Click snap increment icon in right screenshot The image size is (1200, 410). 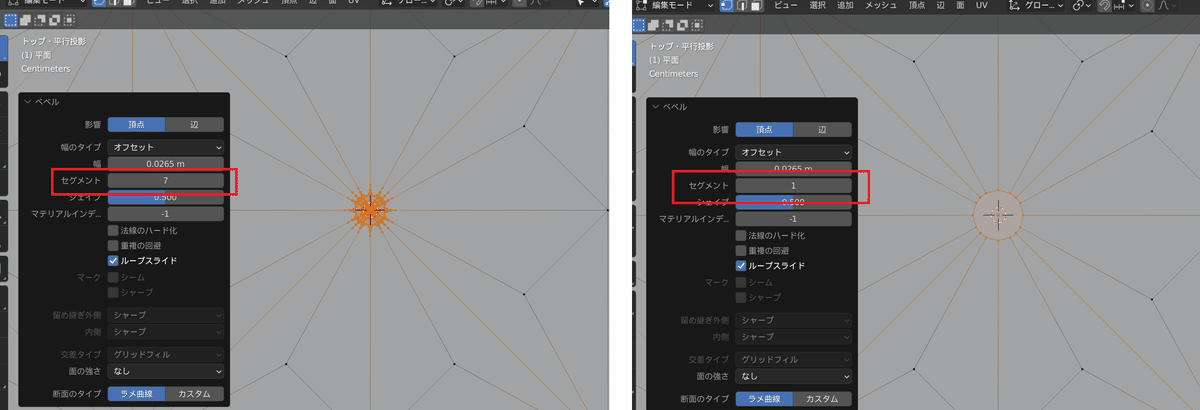(1120, 6)
